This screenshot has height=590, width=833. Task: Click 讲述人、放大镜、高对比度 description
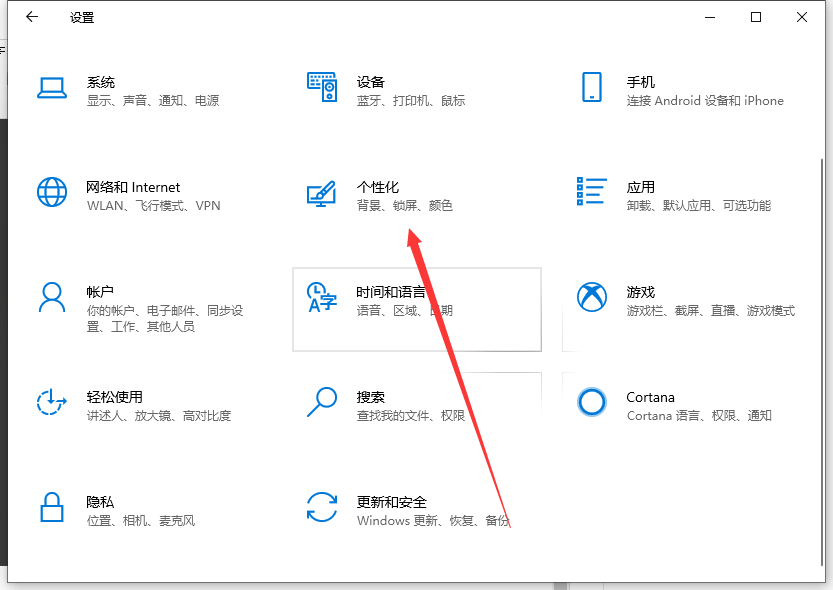coord(159,415)
